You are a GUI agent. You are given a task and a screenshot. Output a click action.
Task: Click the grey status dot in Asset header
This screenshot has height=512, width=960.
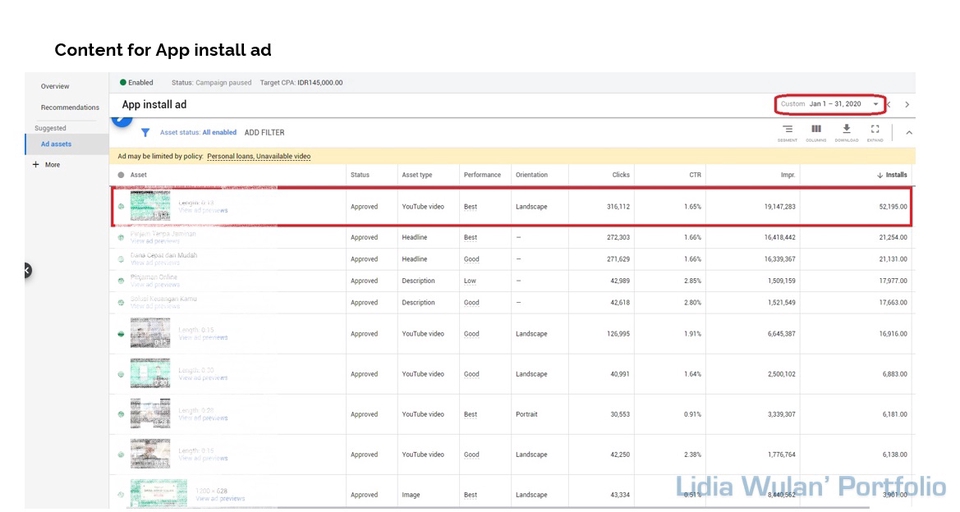pyautogui.click(x=121, y=175)
